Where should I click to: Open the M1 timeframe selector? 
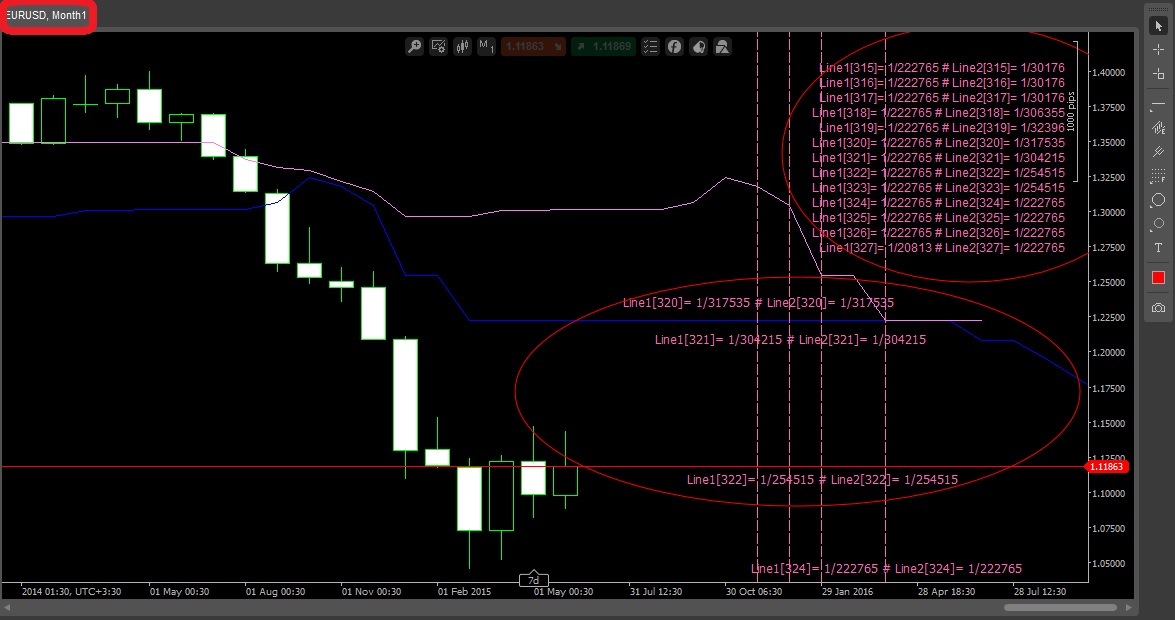coord(487,46)
